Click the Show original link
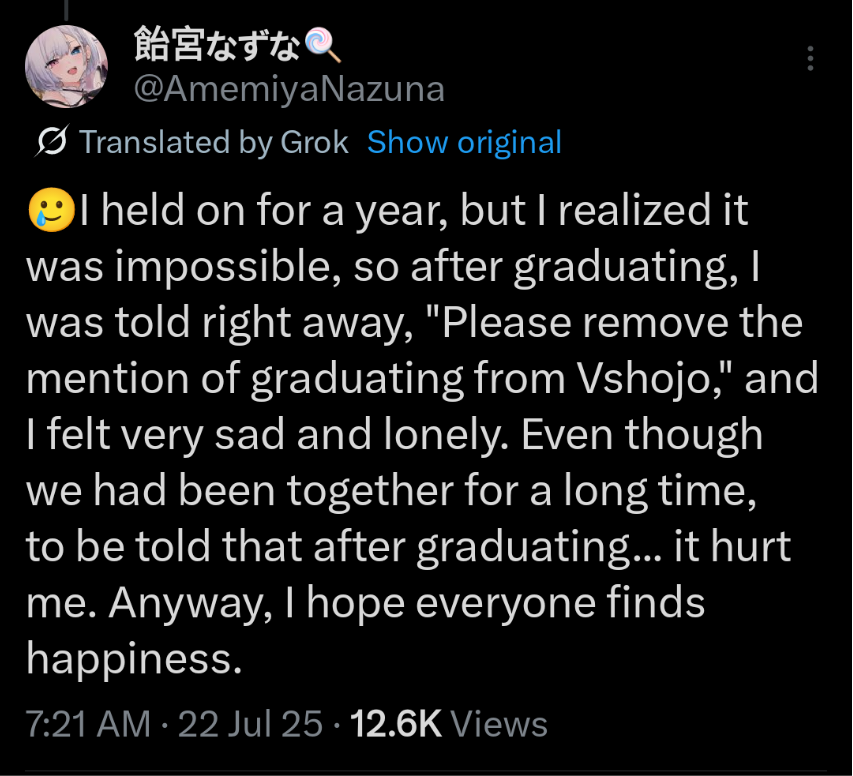 pyautogui.click(x=464, y=143)
